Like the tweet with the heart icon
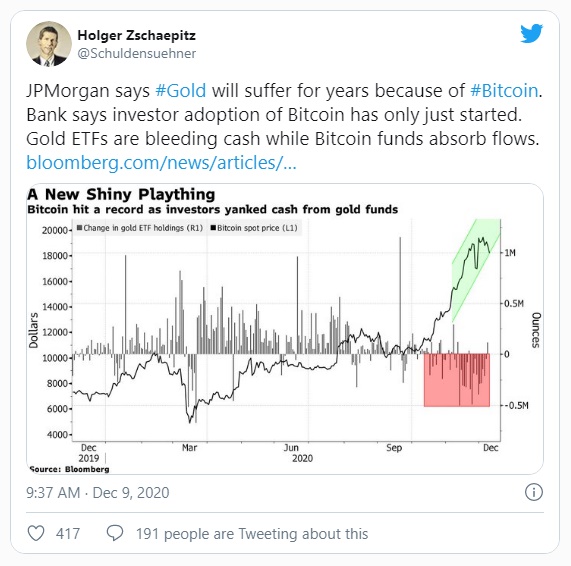Image resolution: width=571 pixels, height=566 pixels. pyautogui.click(x=36, y=533)
